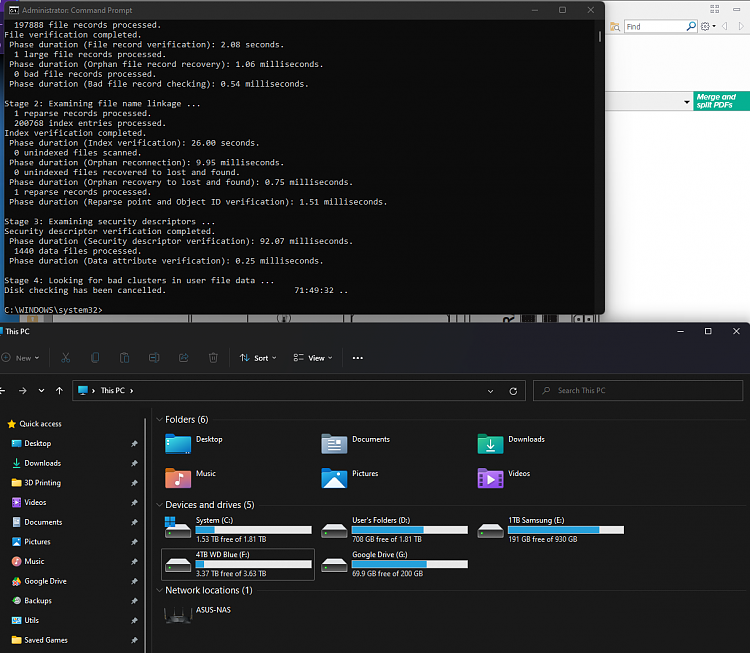750x653 pixels.
Task: Select the ASUS-NAS network location
Action: coord(198,614)
